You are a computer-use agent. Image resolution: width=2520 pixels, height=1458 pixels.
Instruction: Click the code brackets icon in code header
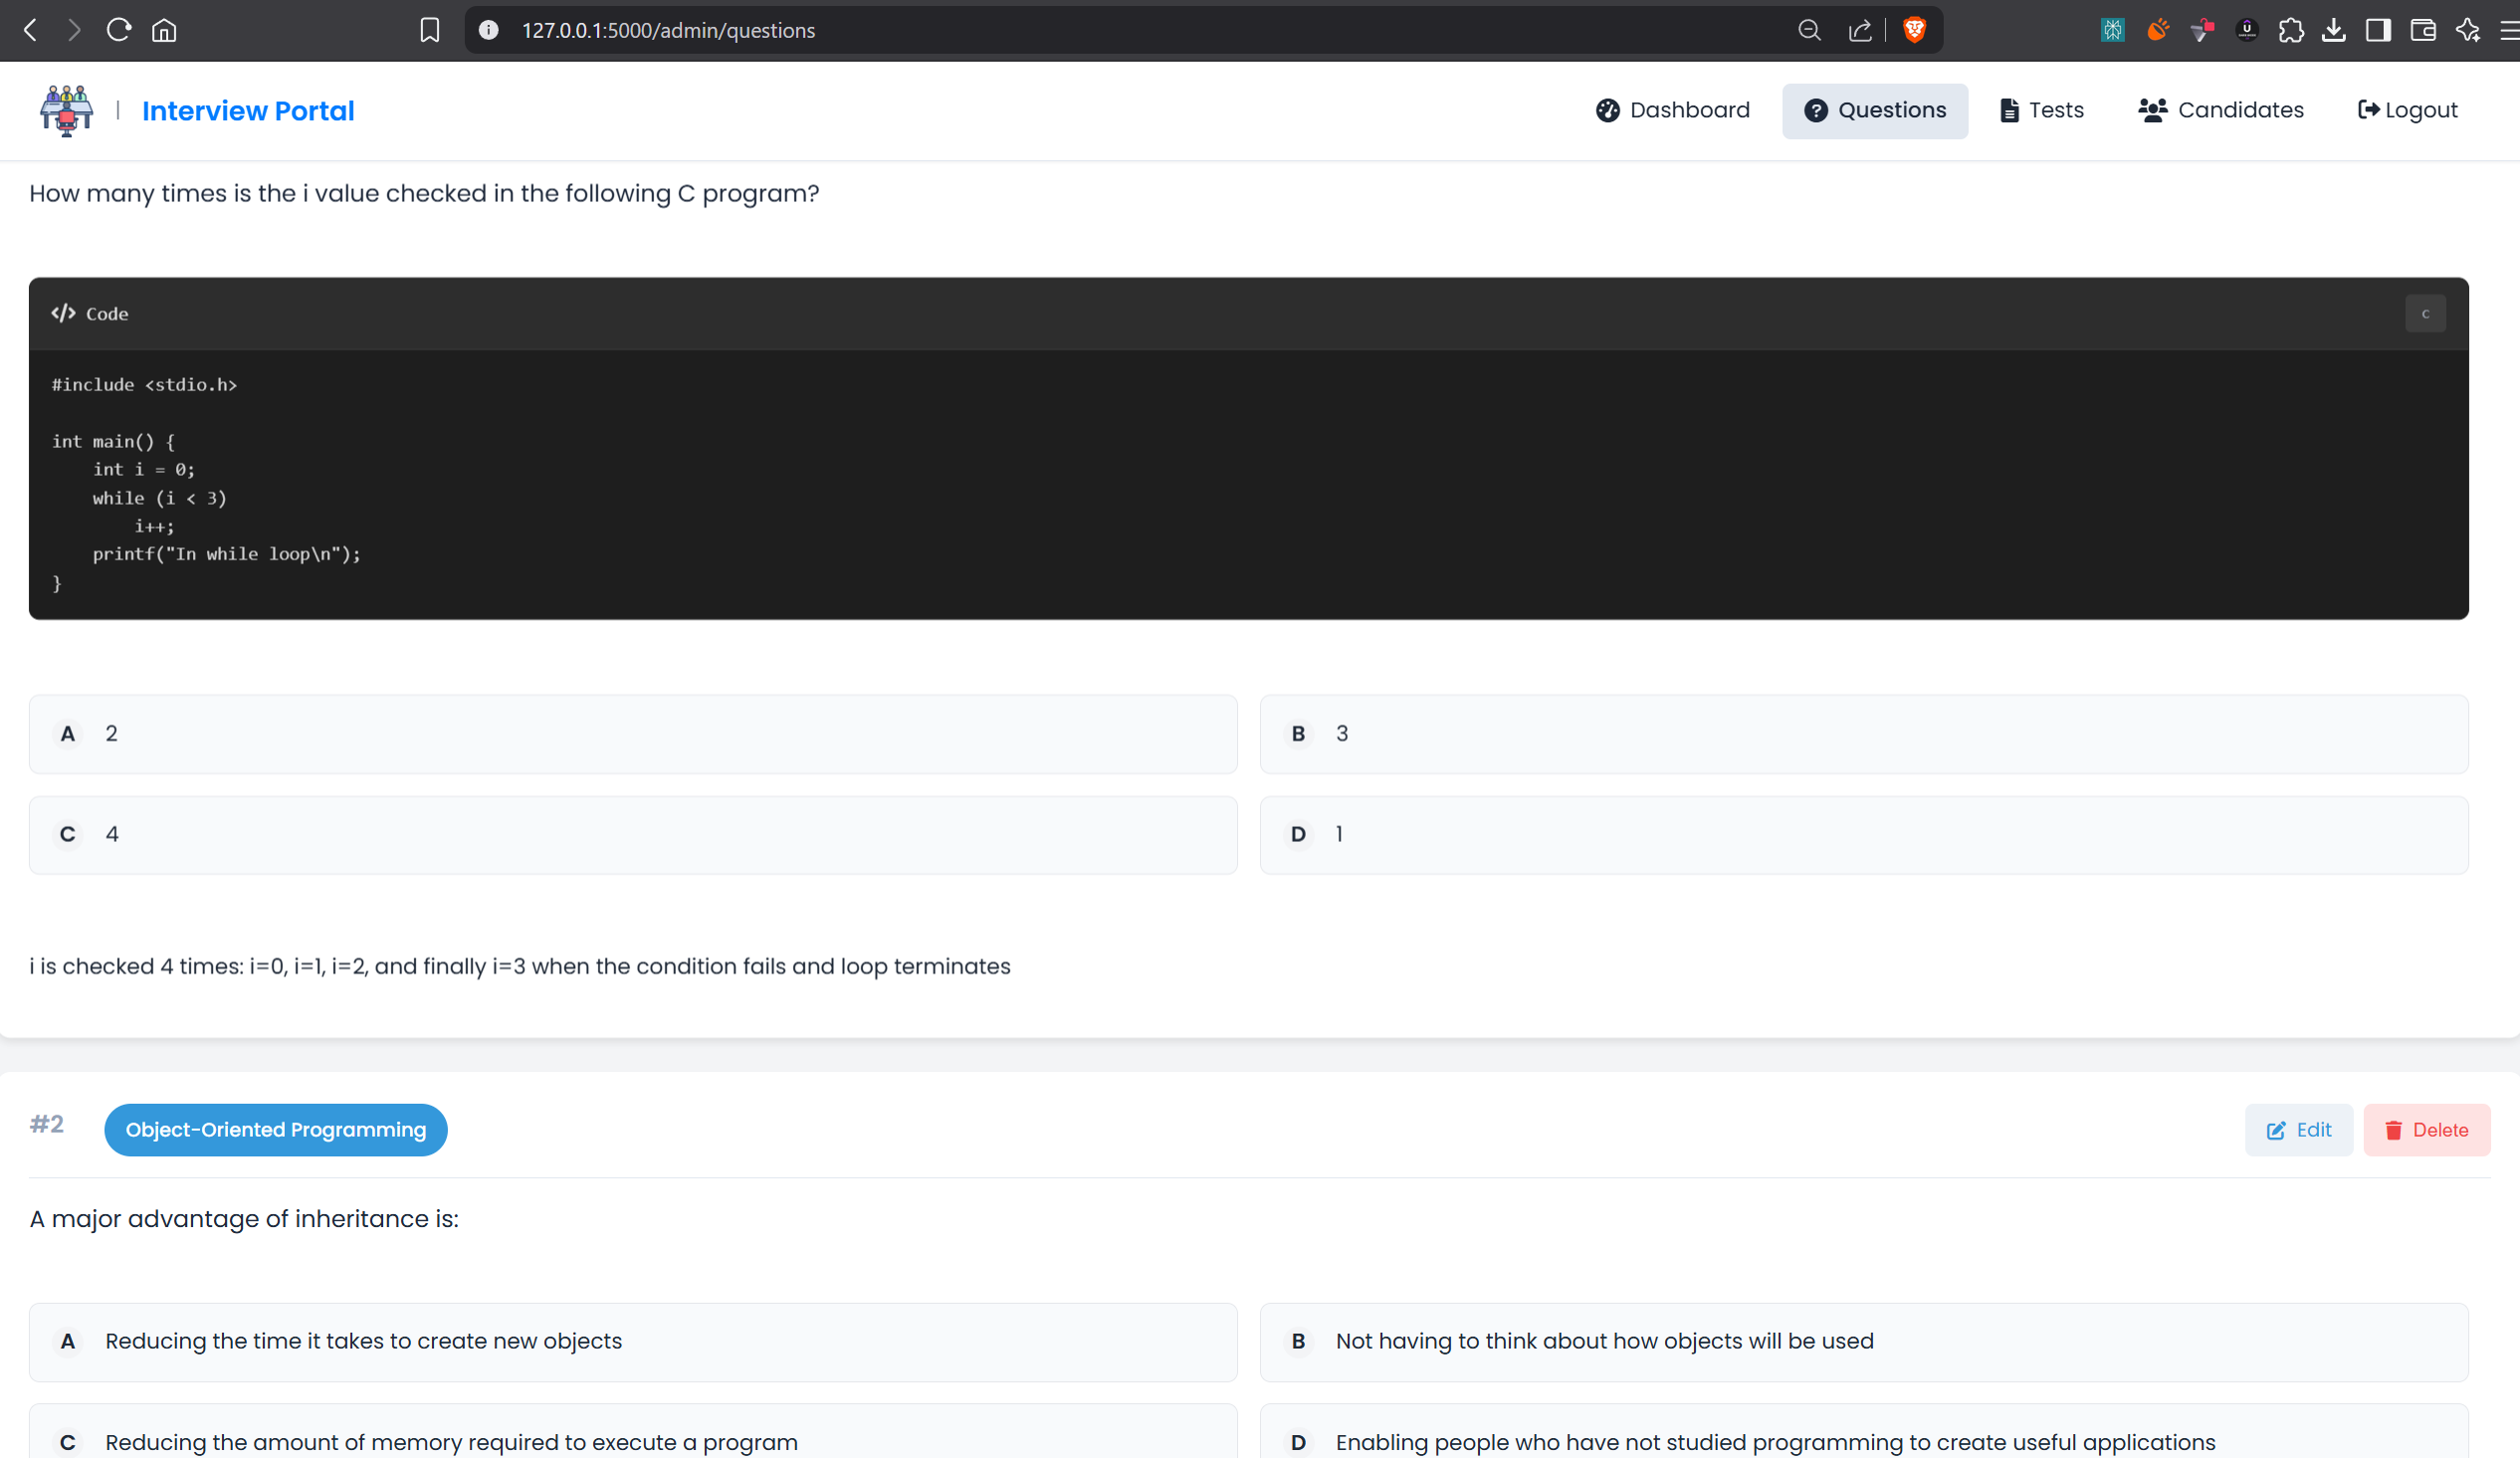tap(64, 313)
